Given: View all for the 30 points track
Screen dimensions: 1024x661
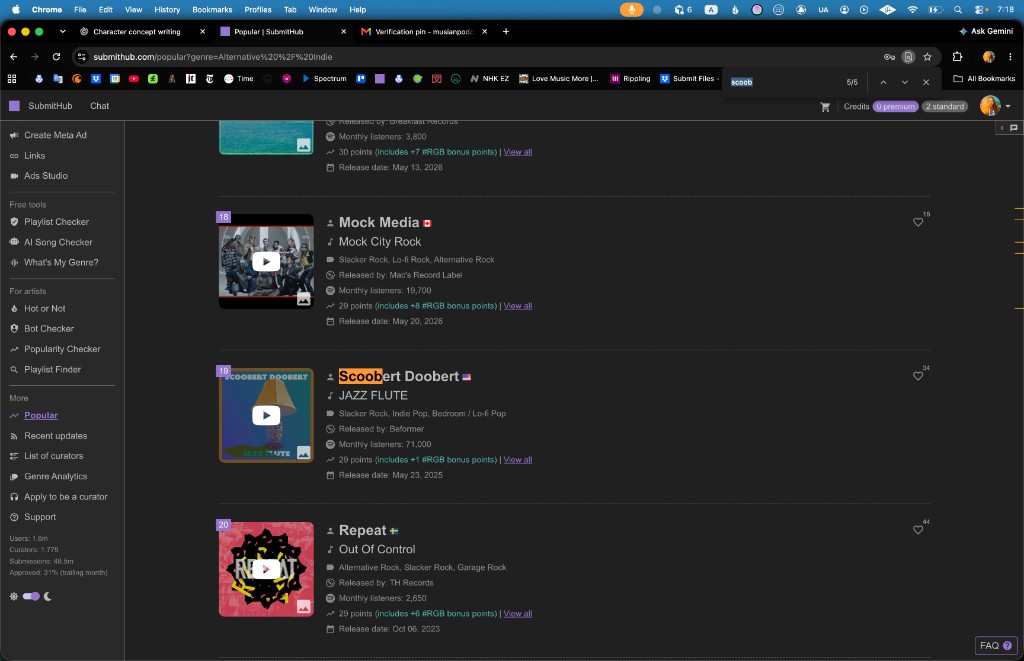Looking at the screenshot, I should (x=517, y=152).
